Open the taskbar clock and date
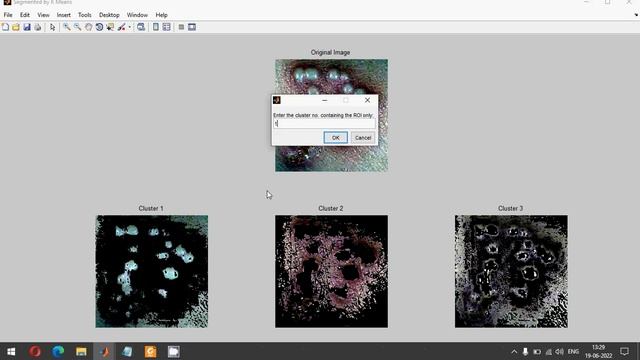 [x=598, y=351]
